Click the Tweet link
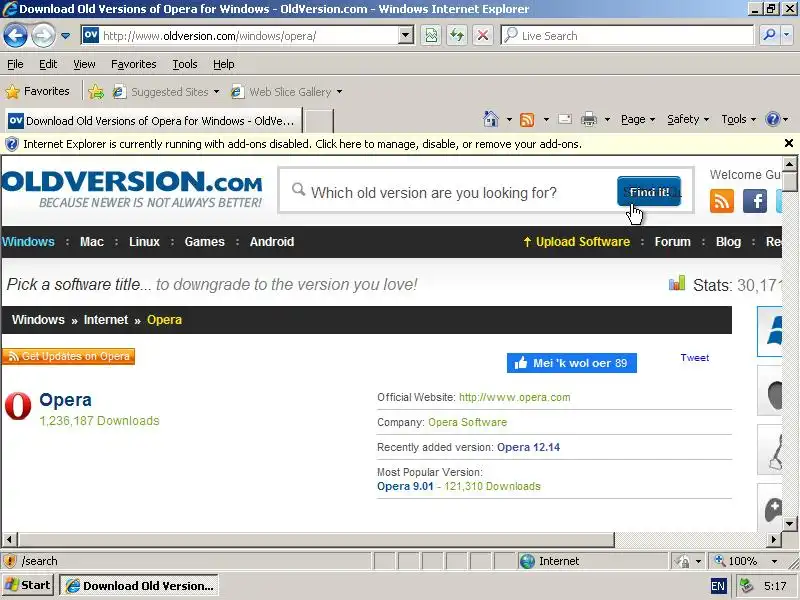Screen dimensions: 800x600 694,358
